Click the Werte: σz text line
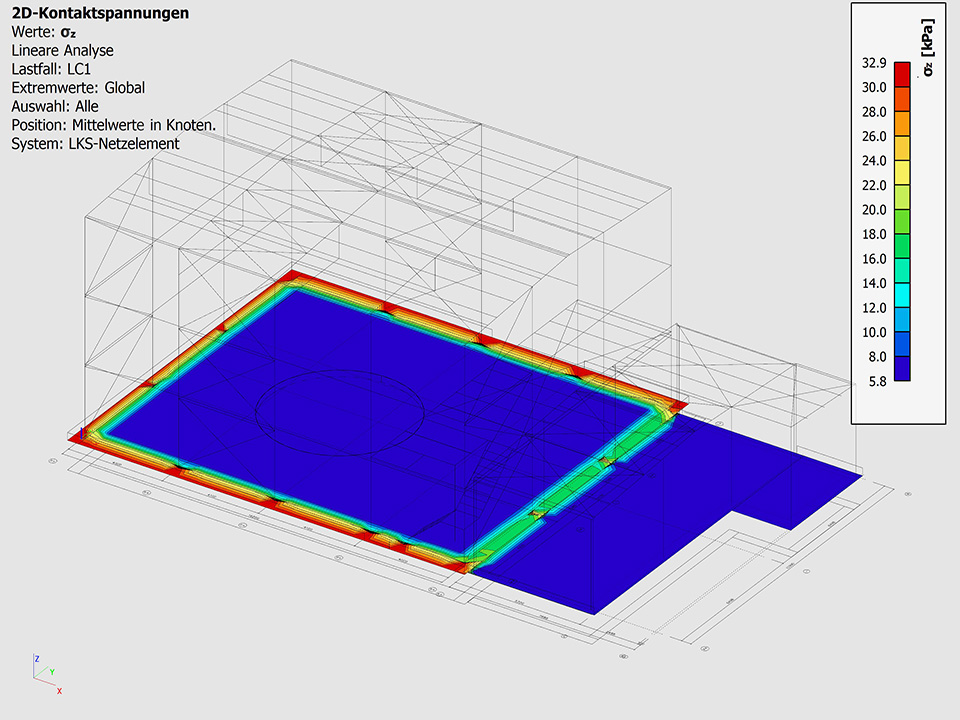960x720 pixels. 44,32
